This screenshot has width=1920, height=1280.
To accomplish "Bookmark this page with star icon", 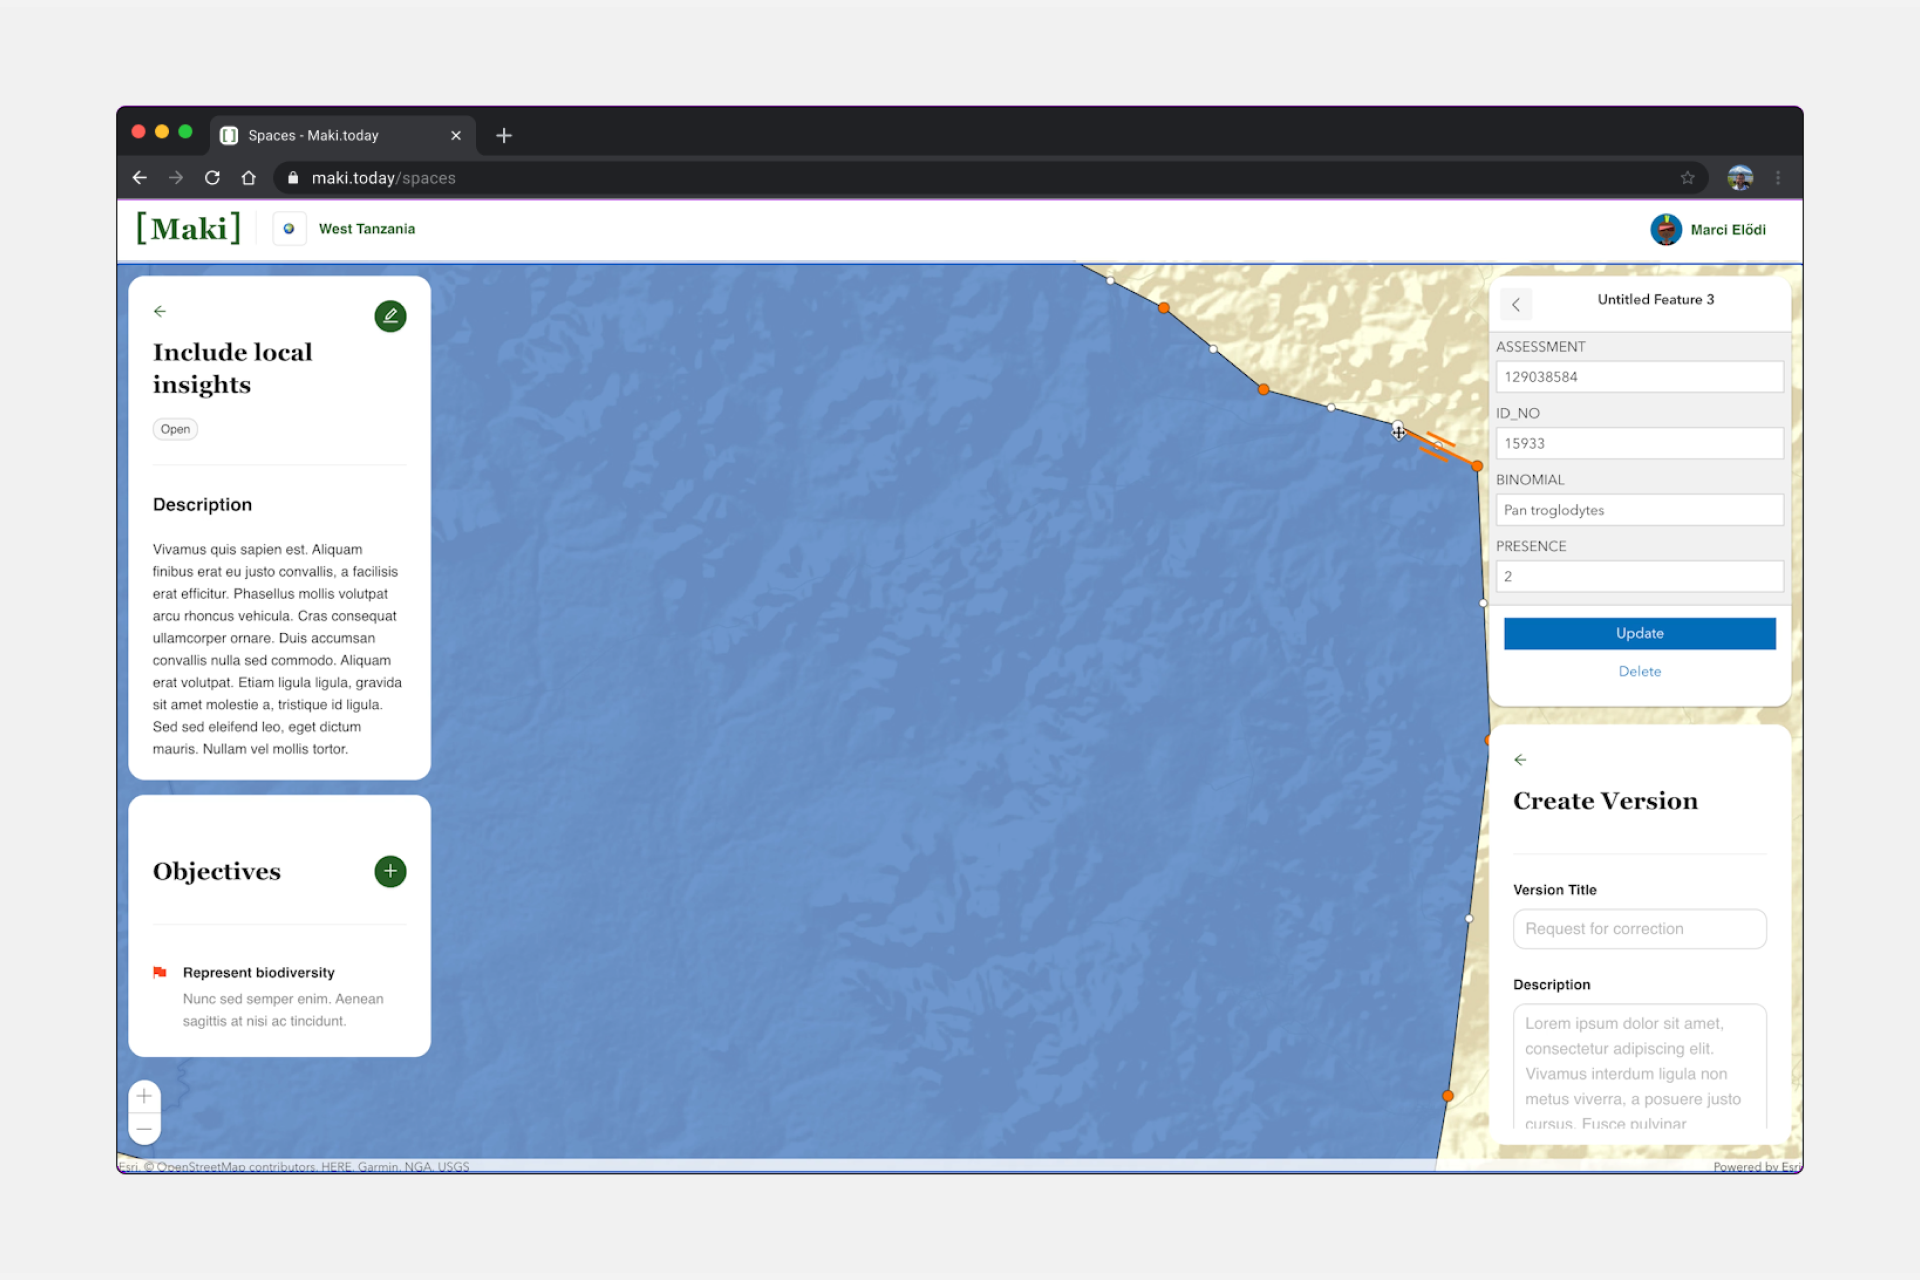I will click(1687, 178).
